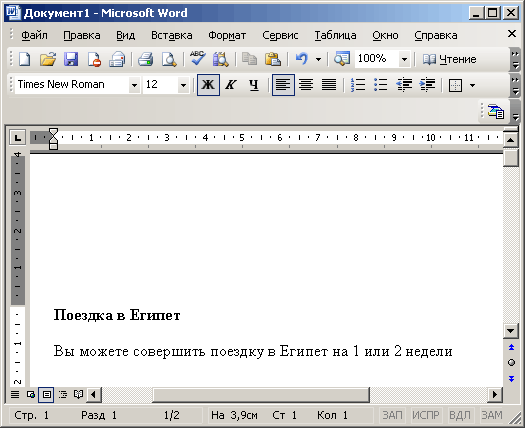Viewport: 525px width, 428px height.
Task: Save the document with floppy icon
Action: pos(71,60)
